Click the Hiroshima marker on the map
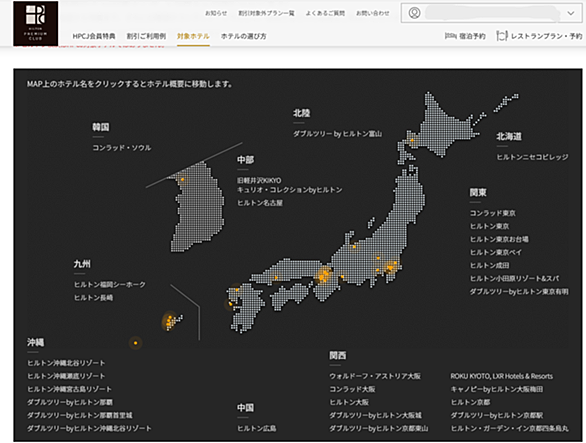The width and height of the screenshot is (586, 443). [276, 278]
